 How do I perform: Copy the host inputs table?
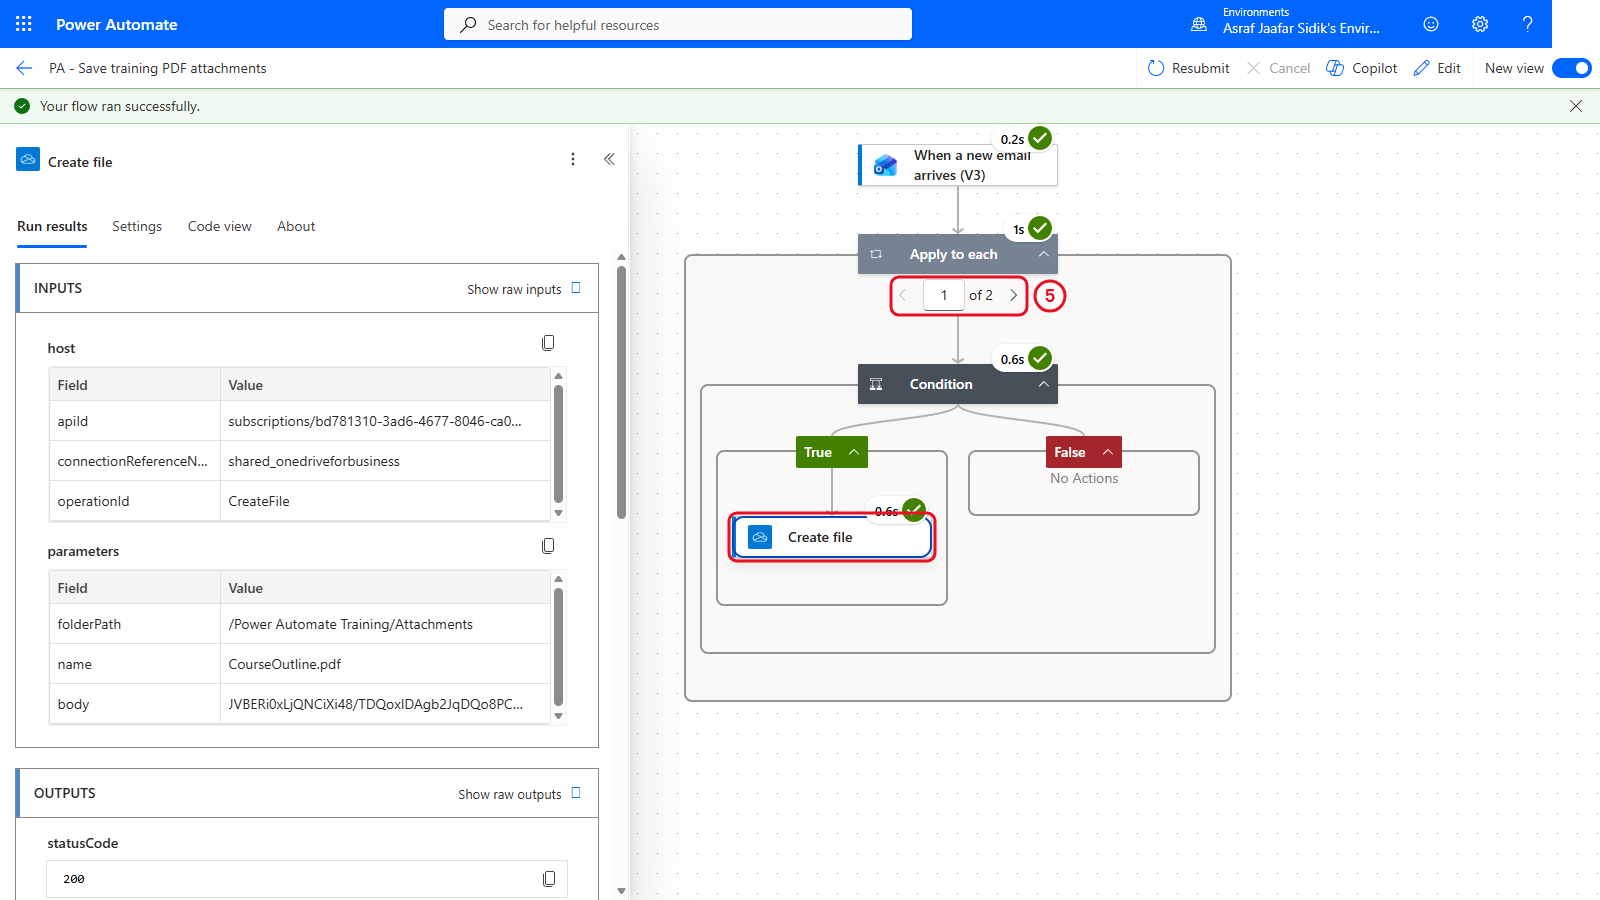click(x=548, y=343)
